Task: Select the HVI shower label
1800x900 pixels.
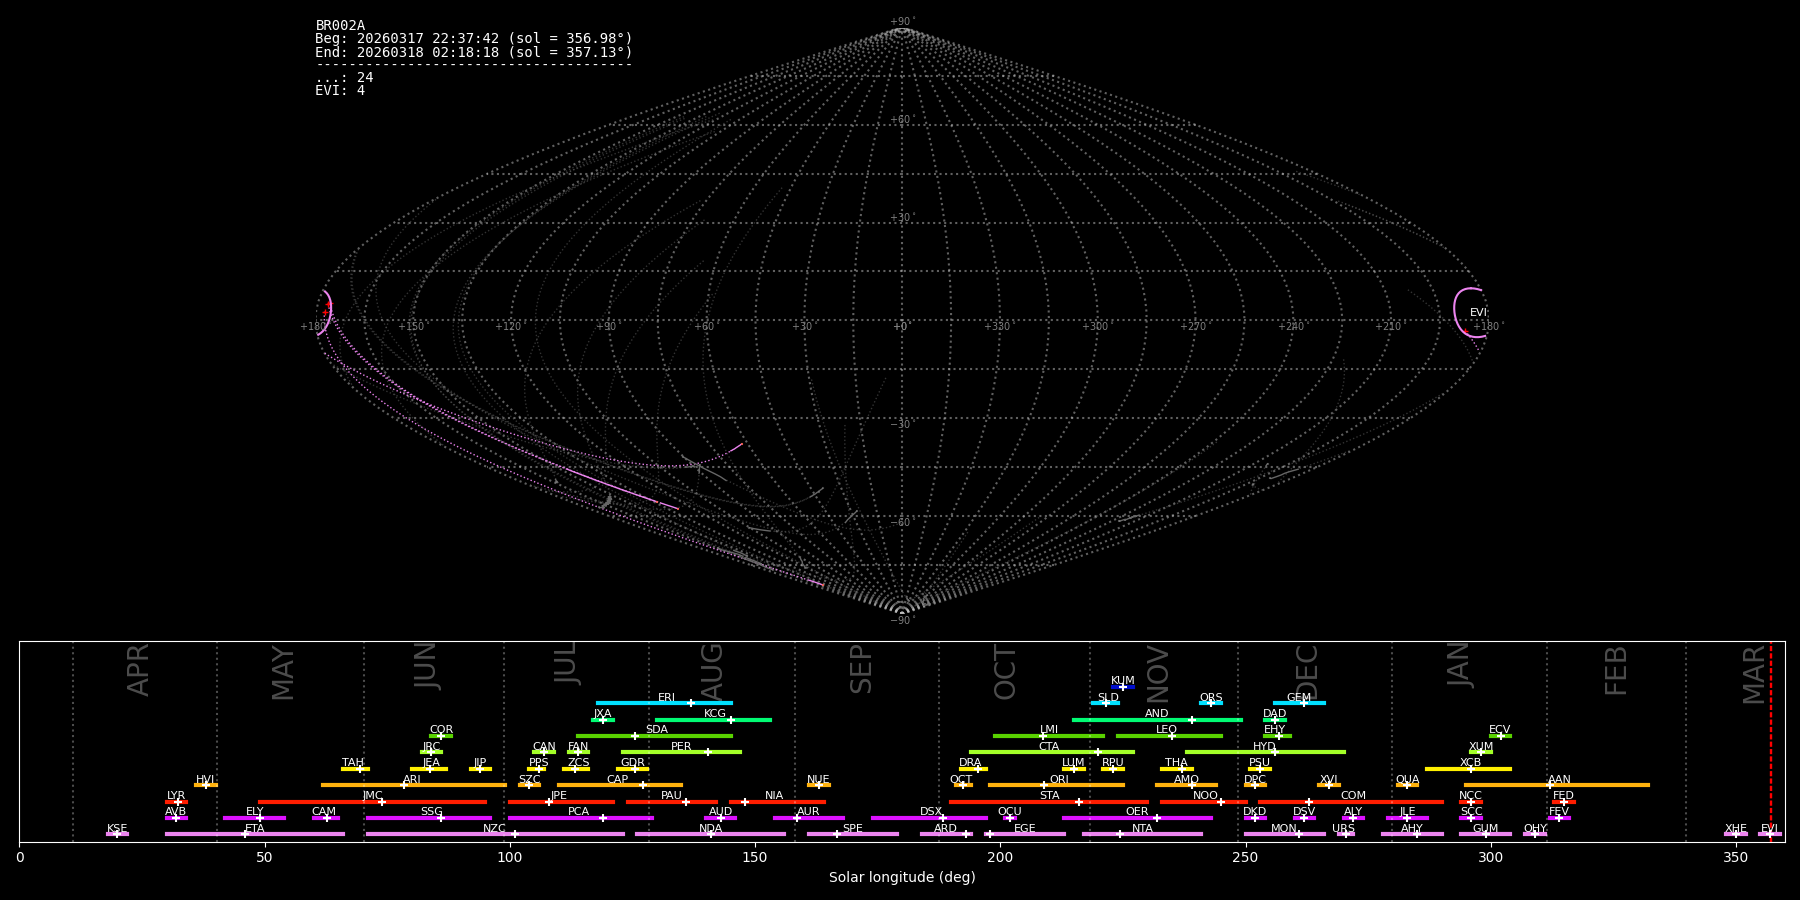Action: click(205, 779)
